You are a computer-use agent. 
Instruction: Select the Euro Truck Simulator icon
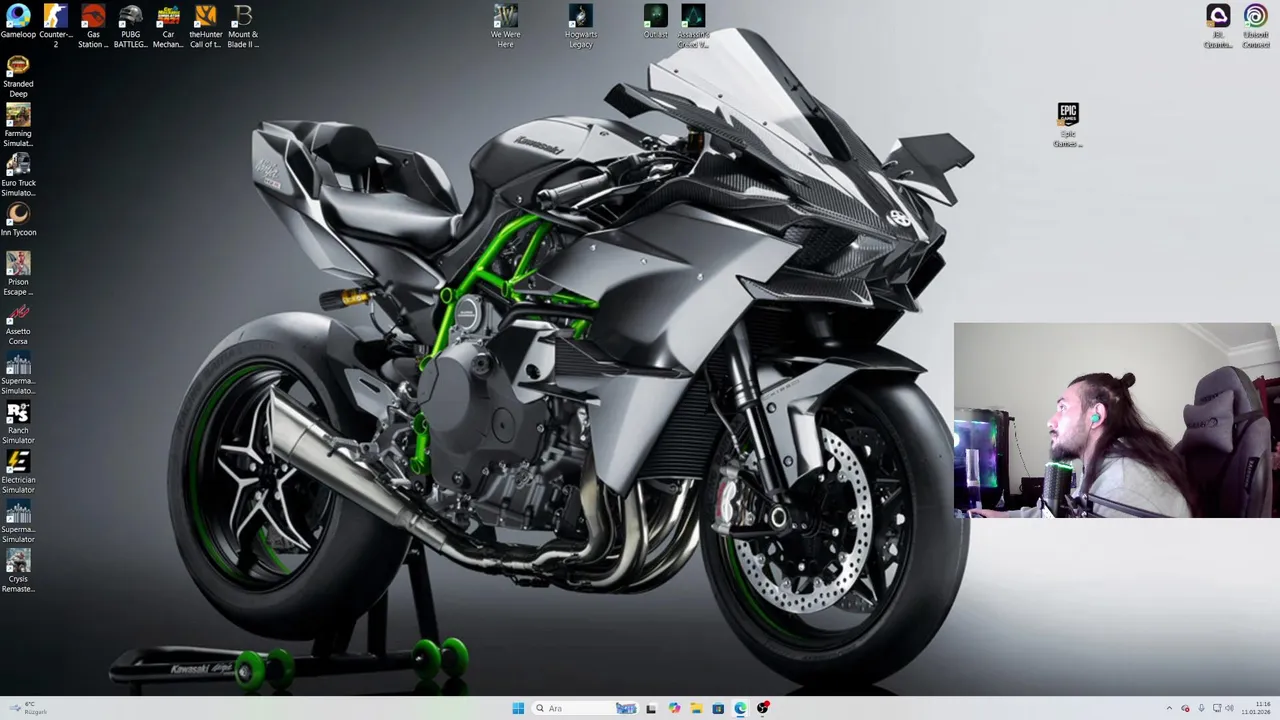(x=18, y=175)
